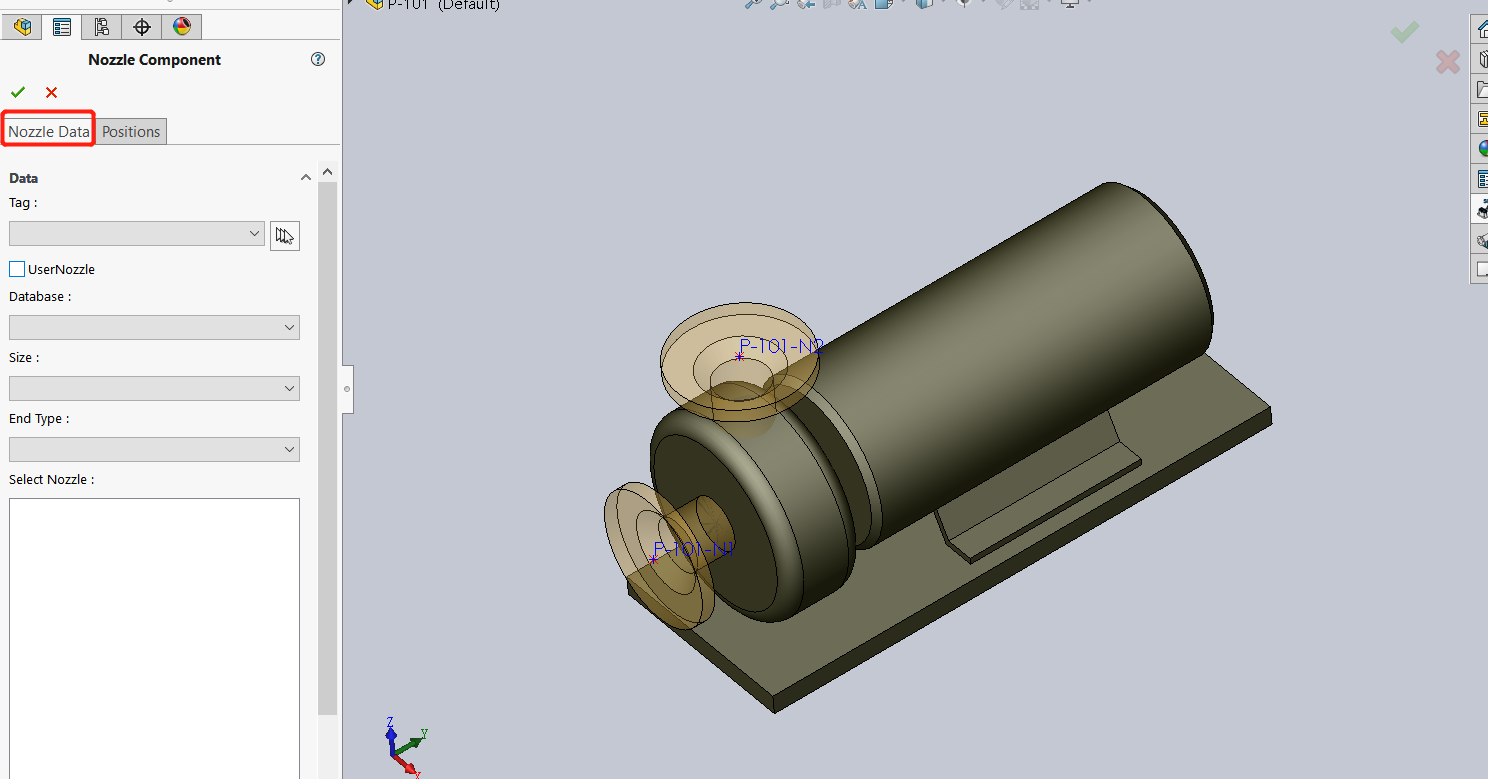Select the P-101-N1 nozzle label

[694, 549]
